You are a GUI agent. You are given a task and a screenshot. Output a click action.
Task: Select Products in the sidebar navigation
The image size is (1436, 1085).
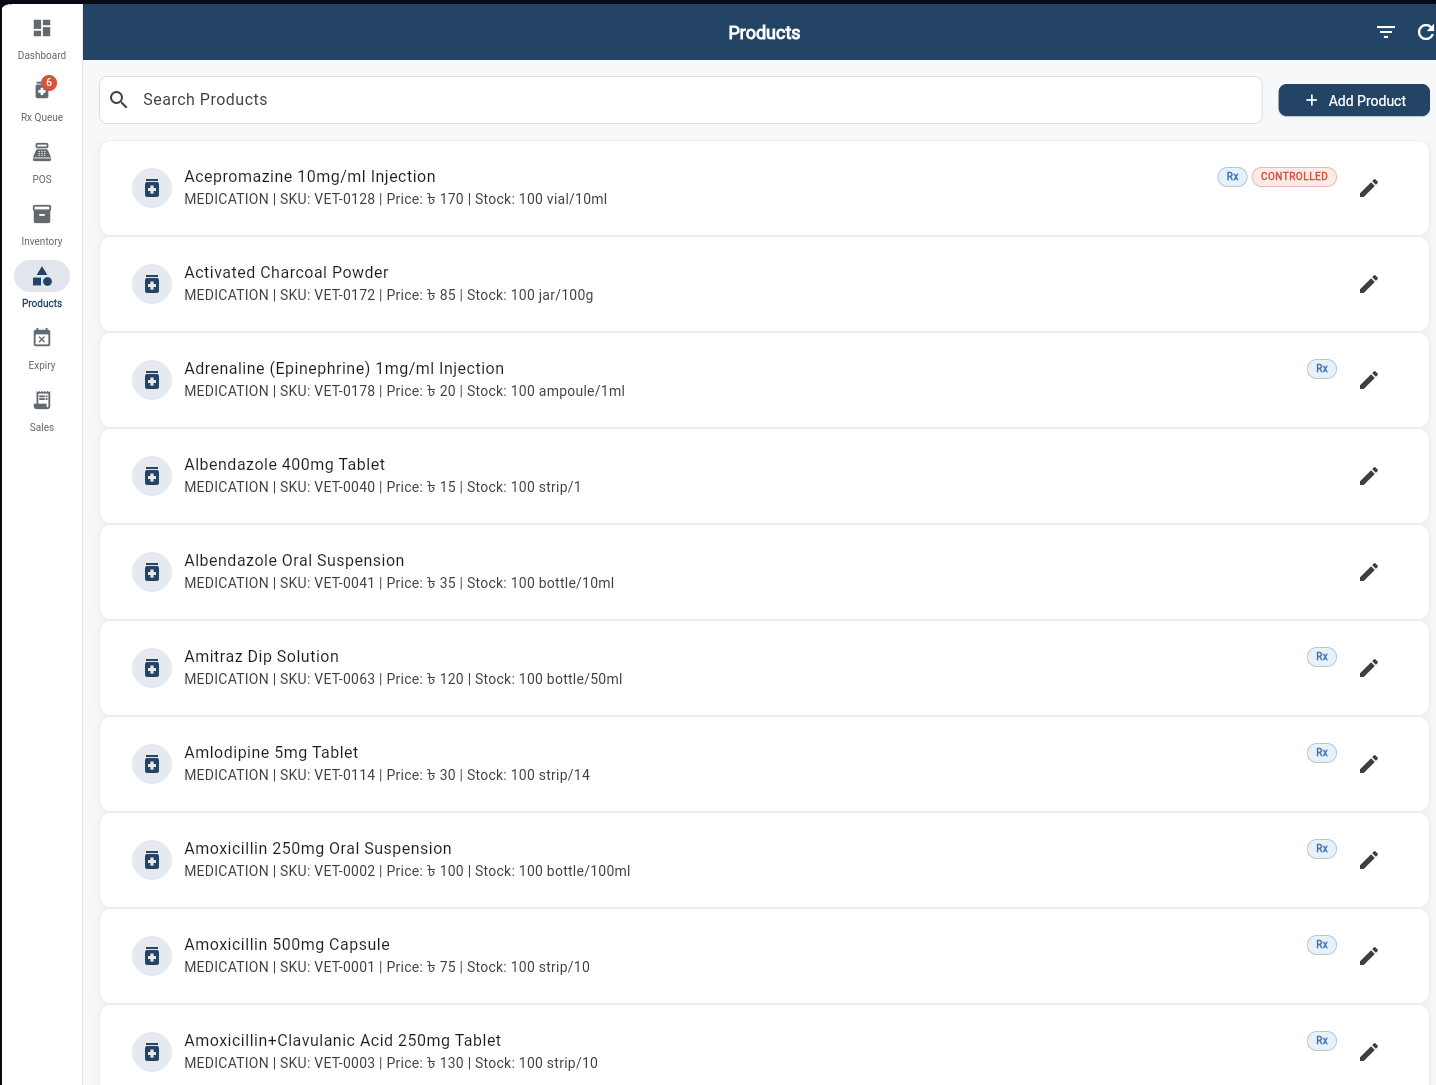tap(41, 282)
